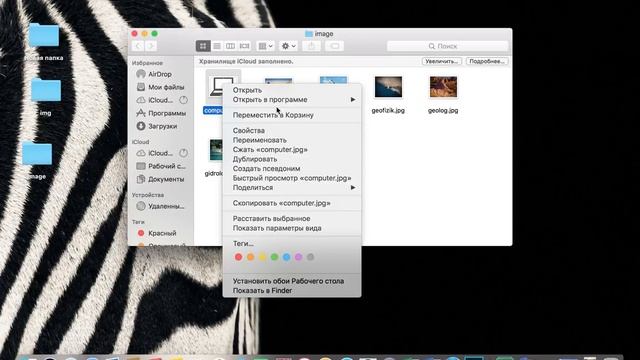Expand the Поделиться submenu

pos(291,188)
